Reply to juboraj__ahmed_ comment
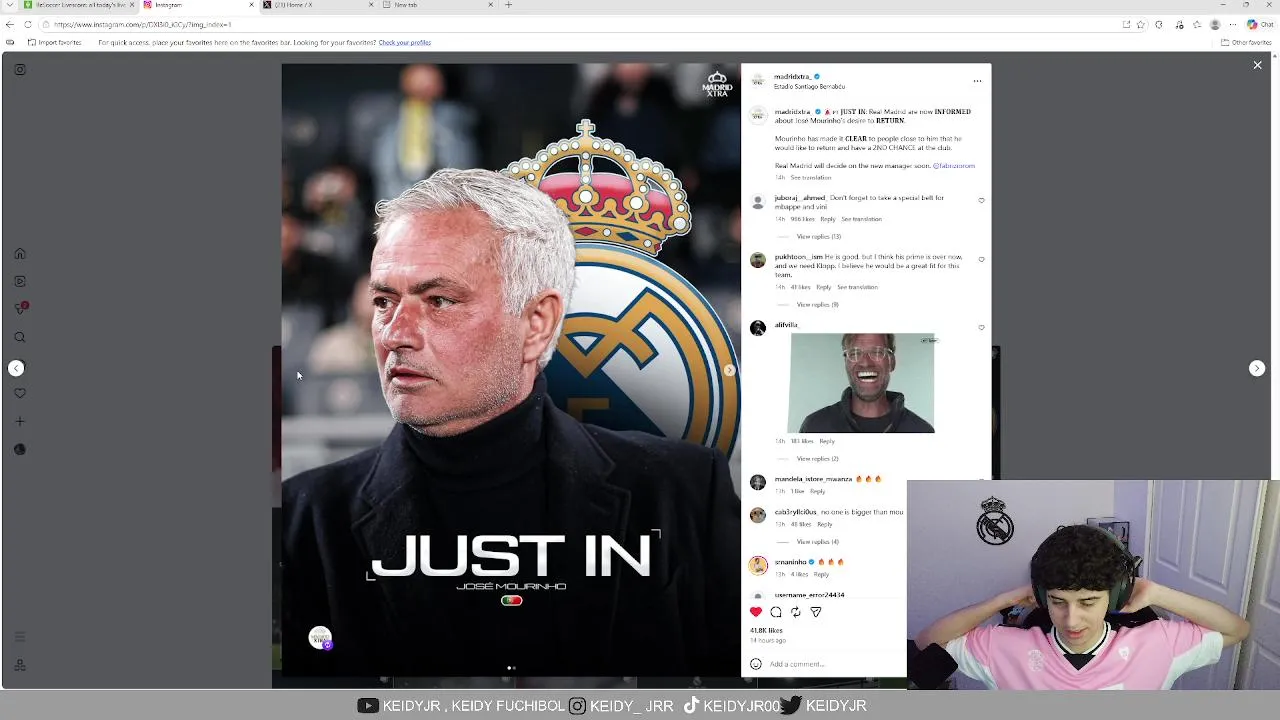The image size is (1280, 720). tap(828, 219)
